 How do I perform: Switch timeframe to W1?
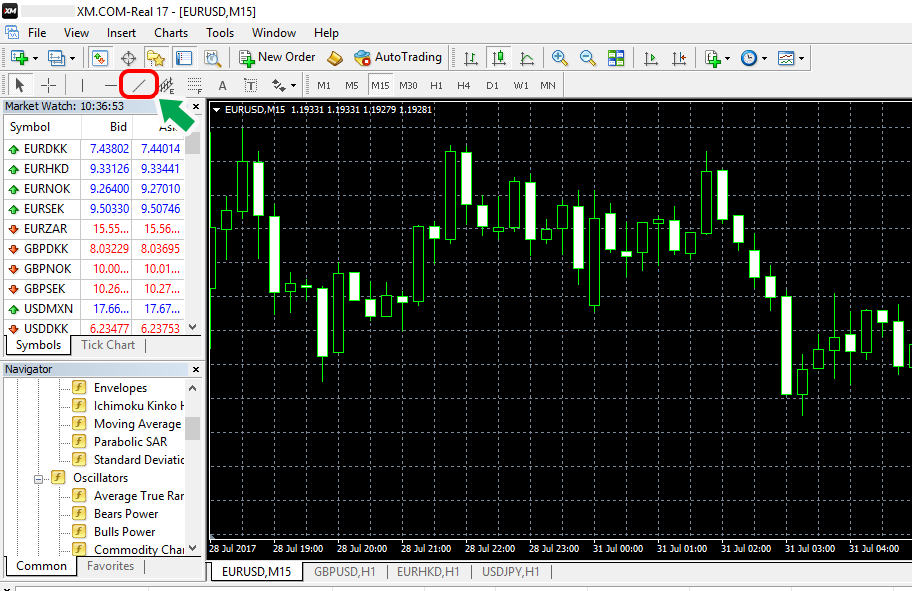pos(521,86)
